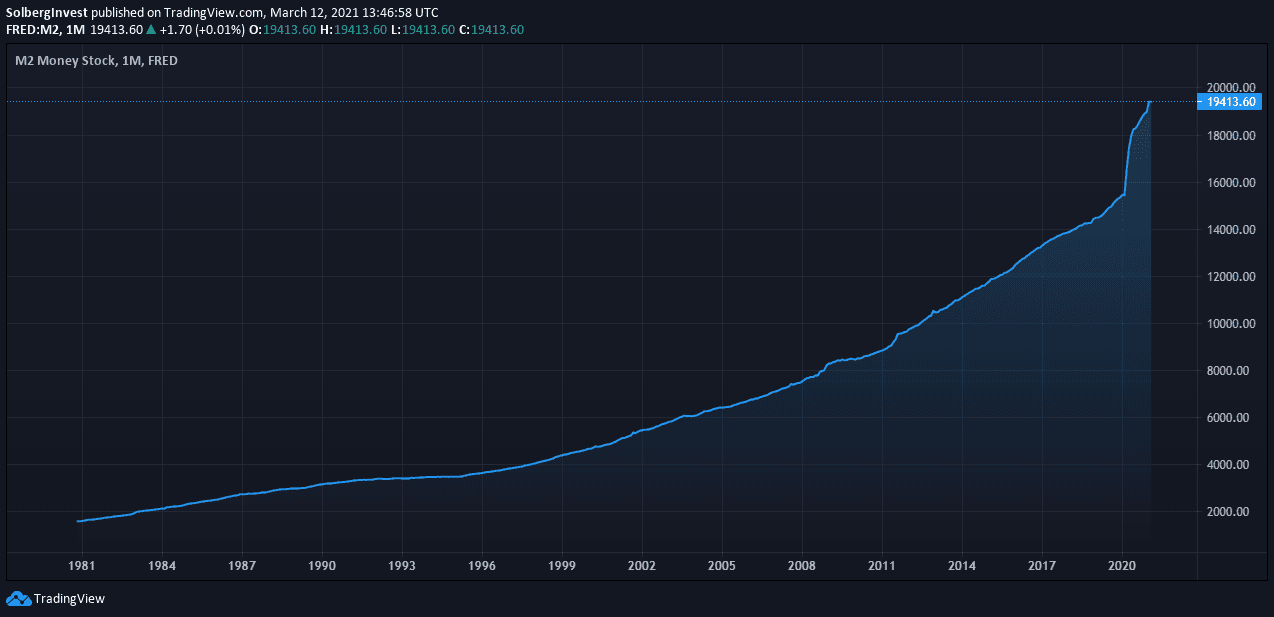The image size is (1274, 617).
Task: Click the 1993 year on time axis
Action: [x=402, y=566]
